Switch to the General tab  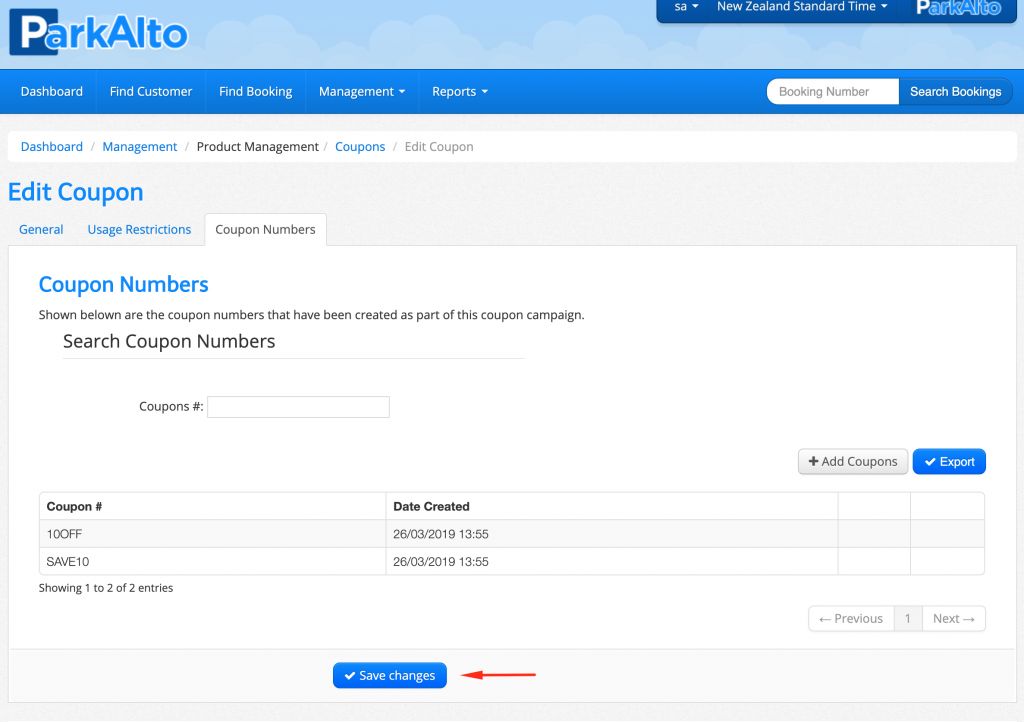41,229
